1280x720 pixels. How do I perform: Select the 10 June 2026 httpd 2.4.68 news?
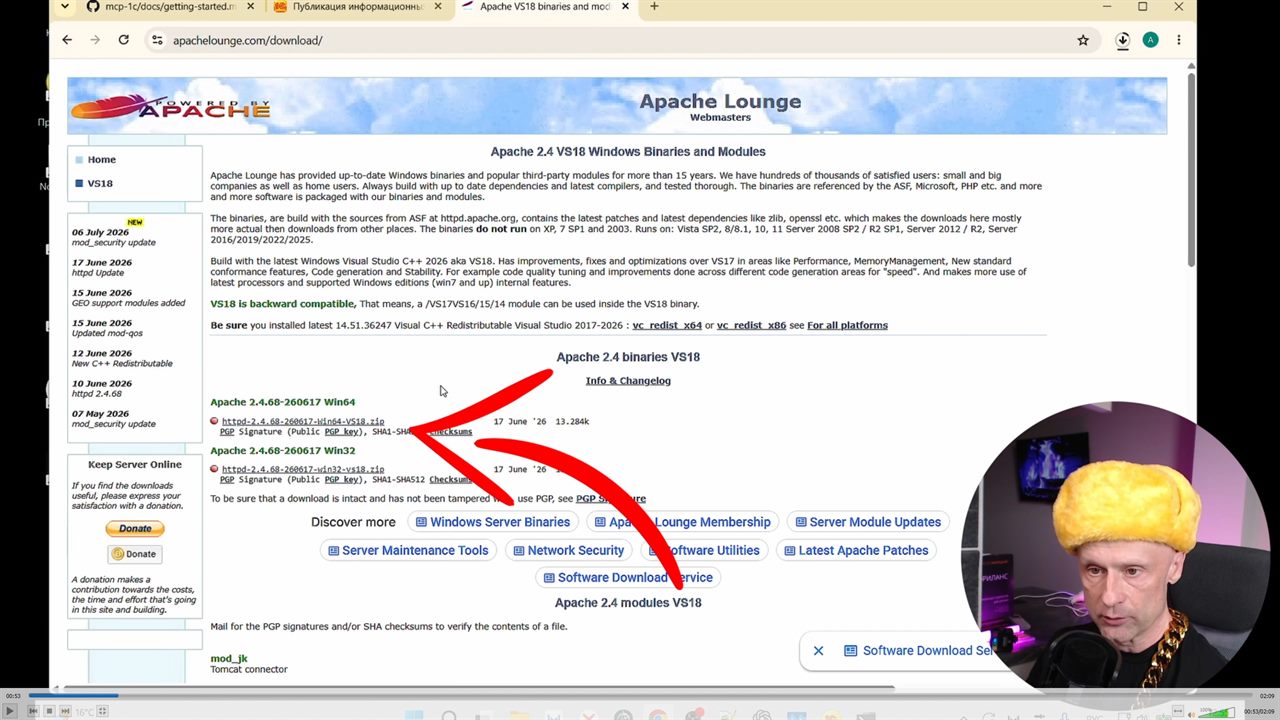point(101,388)
